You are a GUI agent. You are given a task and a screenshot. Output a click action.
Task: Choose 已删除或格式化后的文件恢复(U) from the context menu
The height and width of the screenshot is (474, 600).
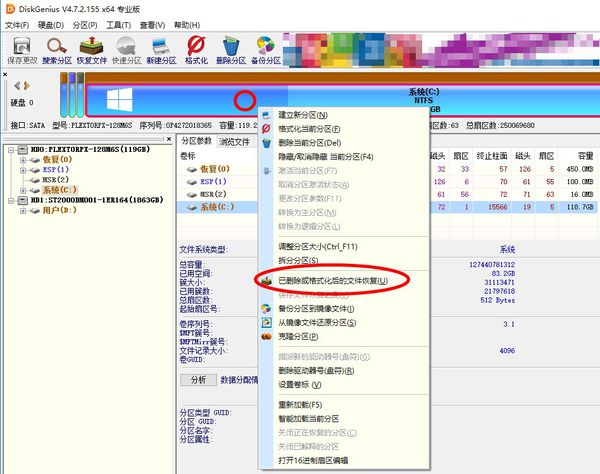tap(333, 281)
